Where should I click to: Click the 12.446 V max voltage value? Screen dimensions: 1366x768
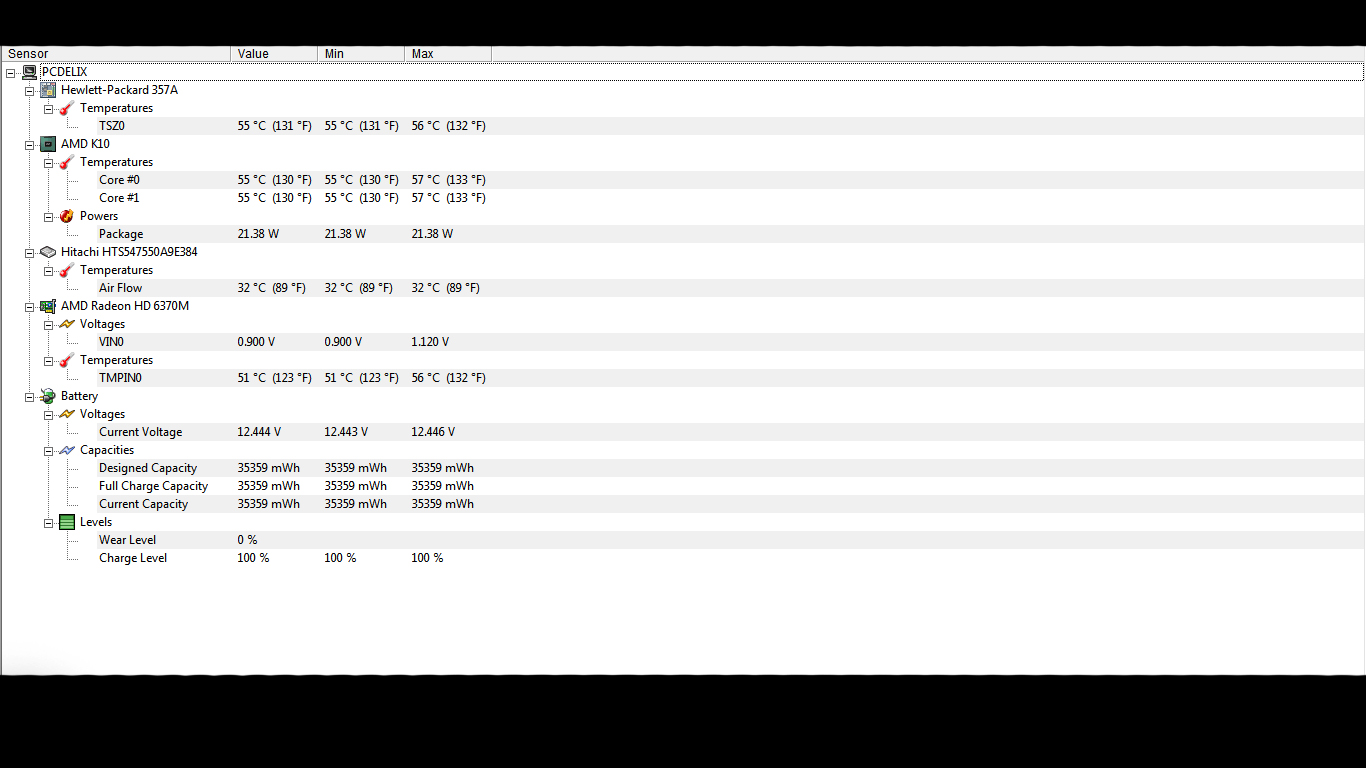pos(433,432)
